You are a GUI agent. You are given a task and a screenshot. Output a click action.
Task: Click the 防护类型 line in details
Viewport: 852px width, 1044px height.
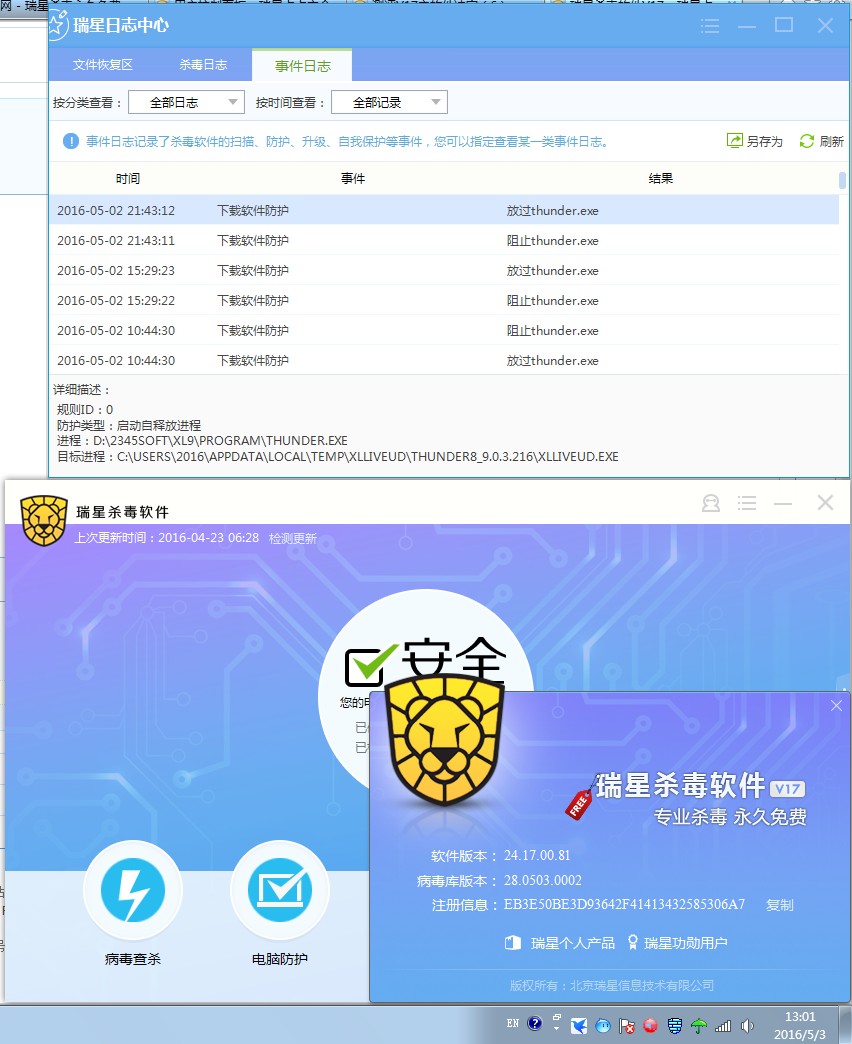128,425
